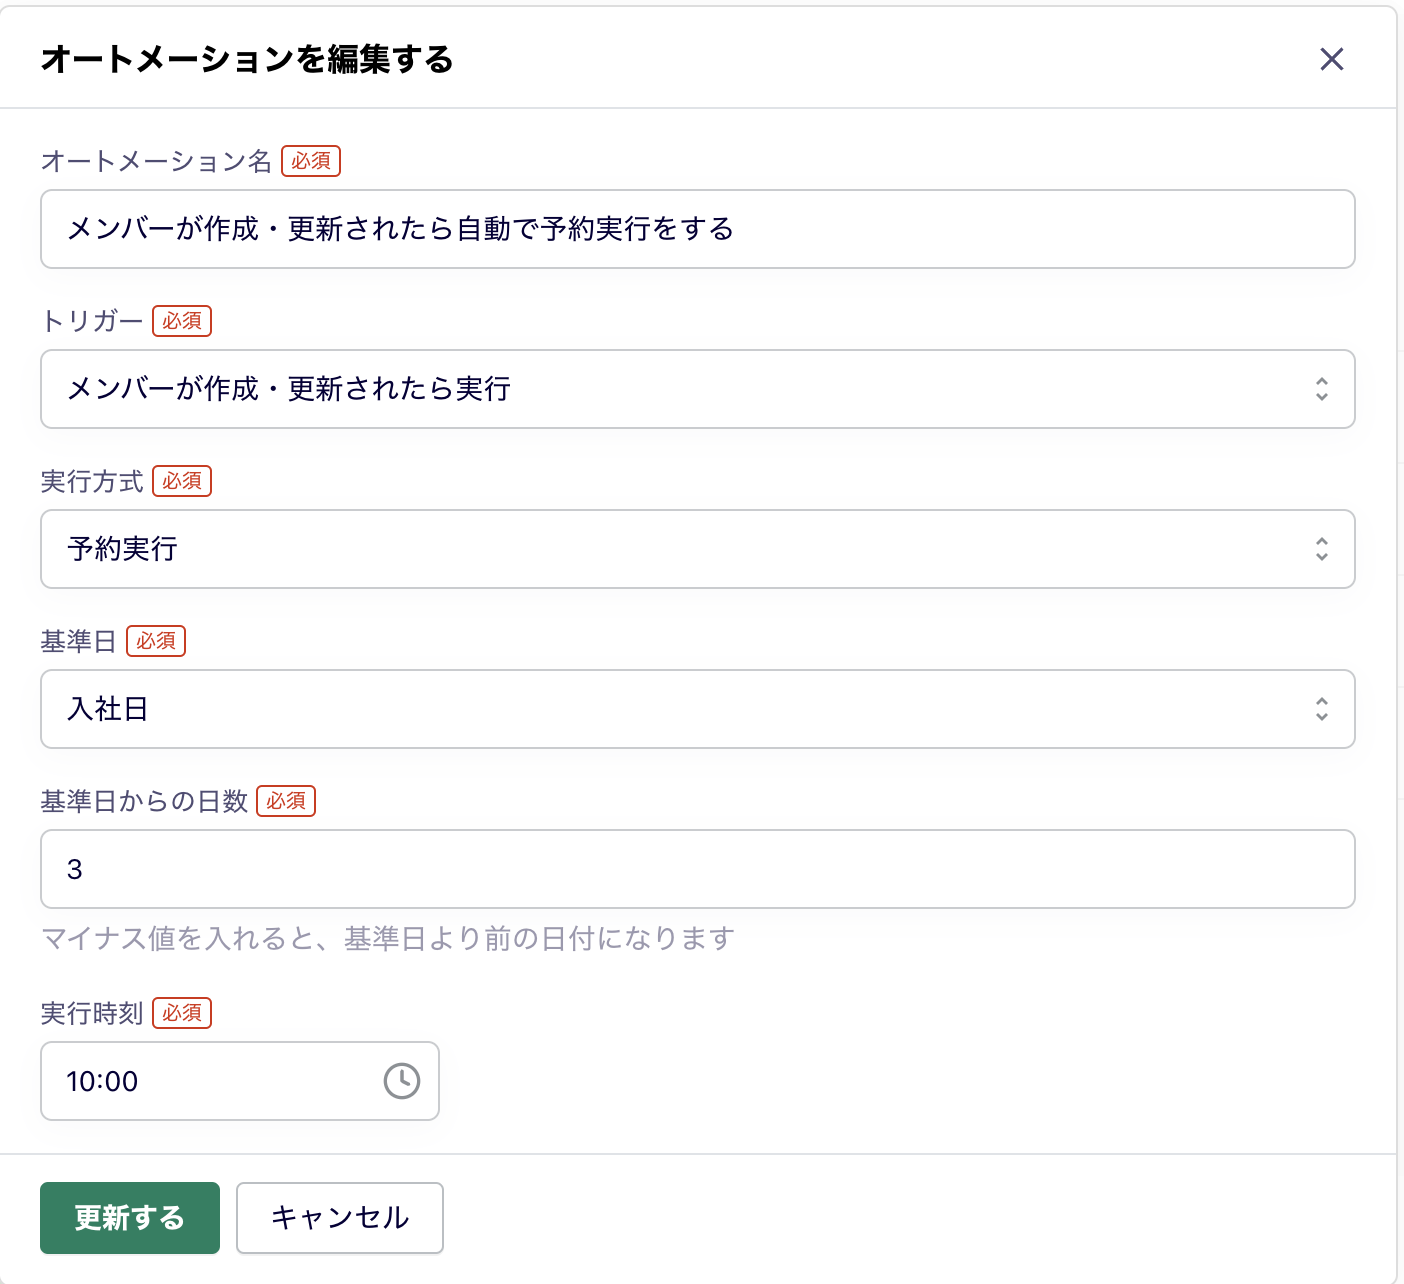This screenshot has width=1404, height=1284.
Task: Click the 基準日からの日数 field label
Action: (143, 801)
